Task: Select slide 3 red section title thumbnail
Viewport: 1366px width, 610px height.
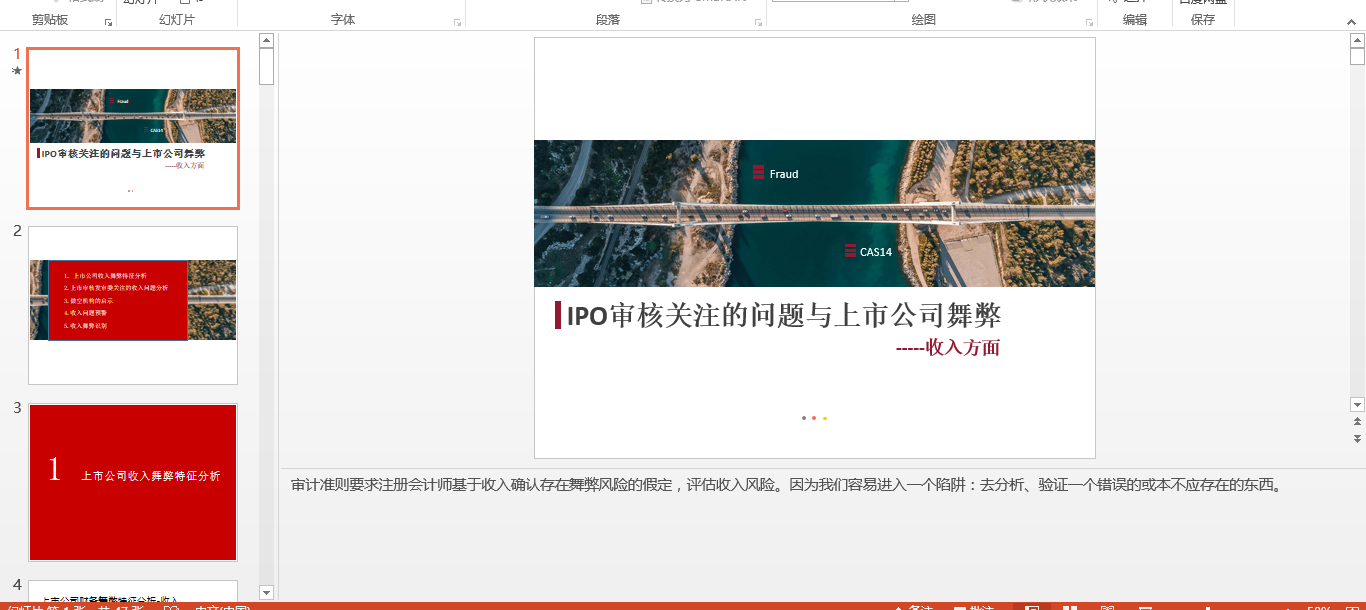Action: pyautogui.click(x=133, y=482)
